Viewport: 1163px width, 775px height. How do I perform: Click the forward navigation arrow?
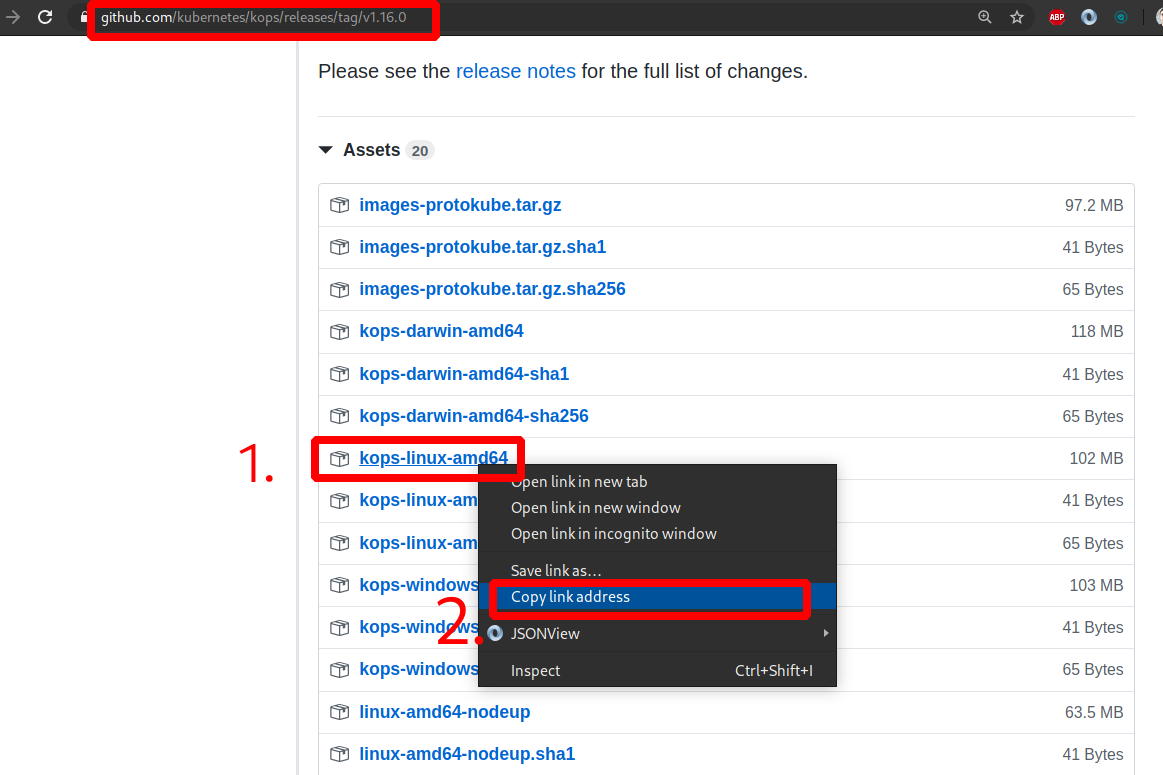click(13, 16)
